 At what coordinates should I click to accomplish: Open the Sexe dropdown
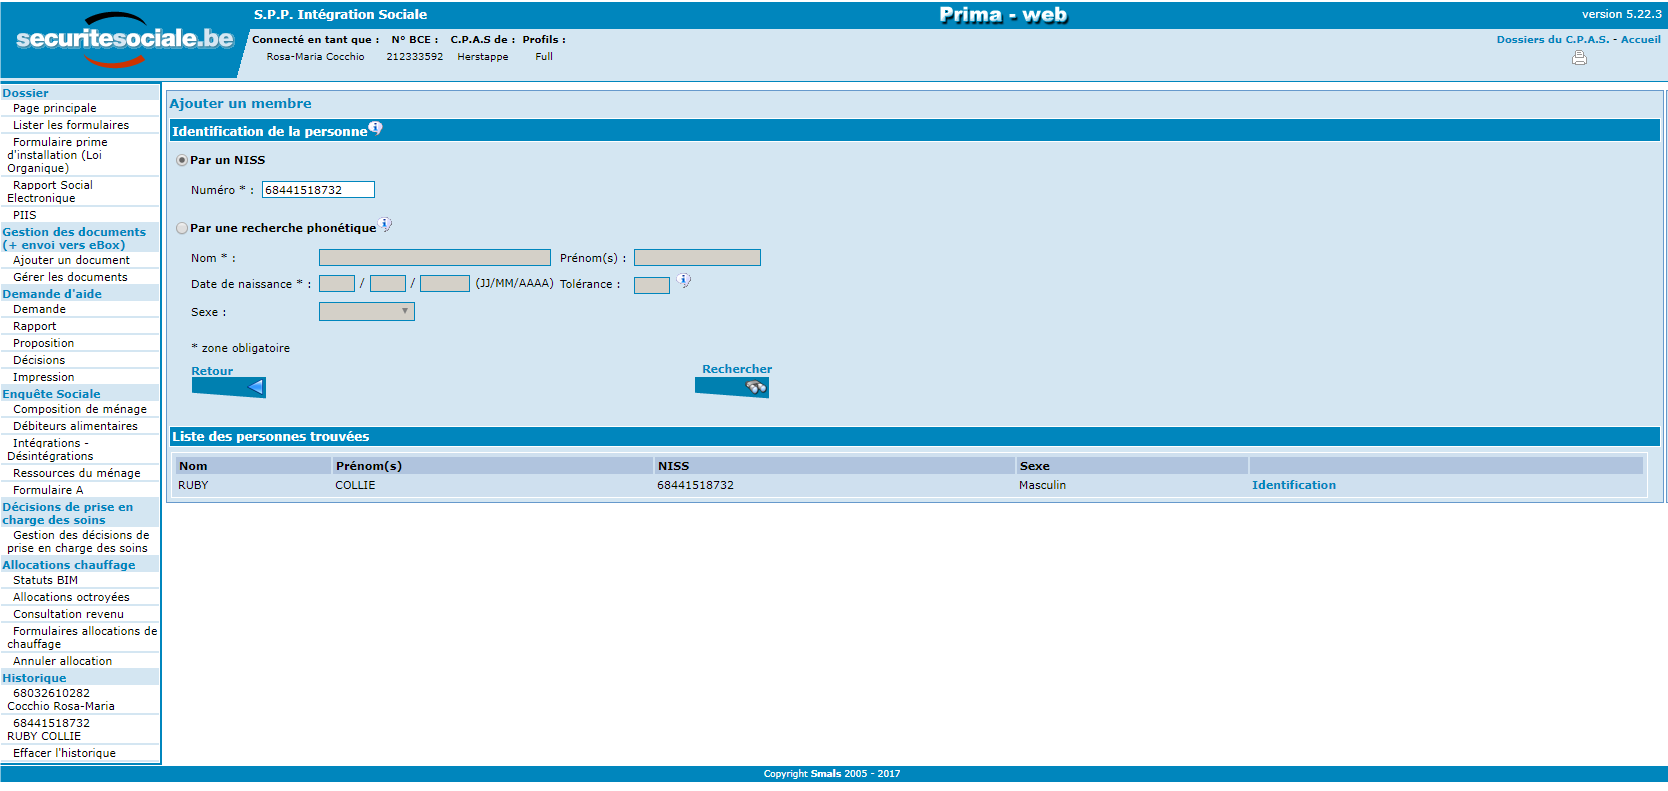coord(366,312)
